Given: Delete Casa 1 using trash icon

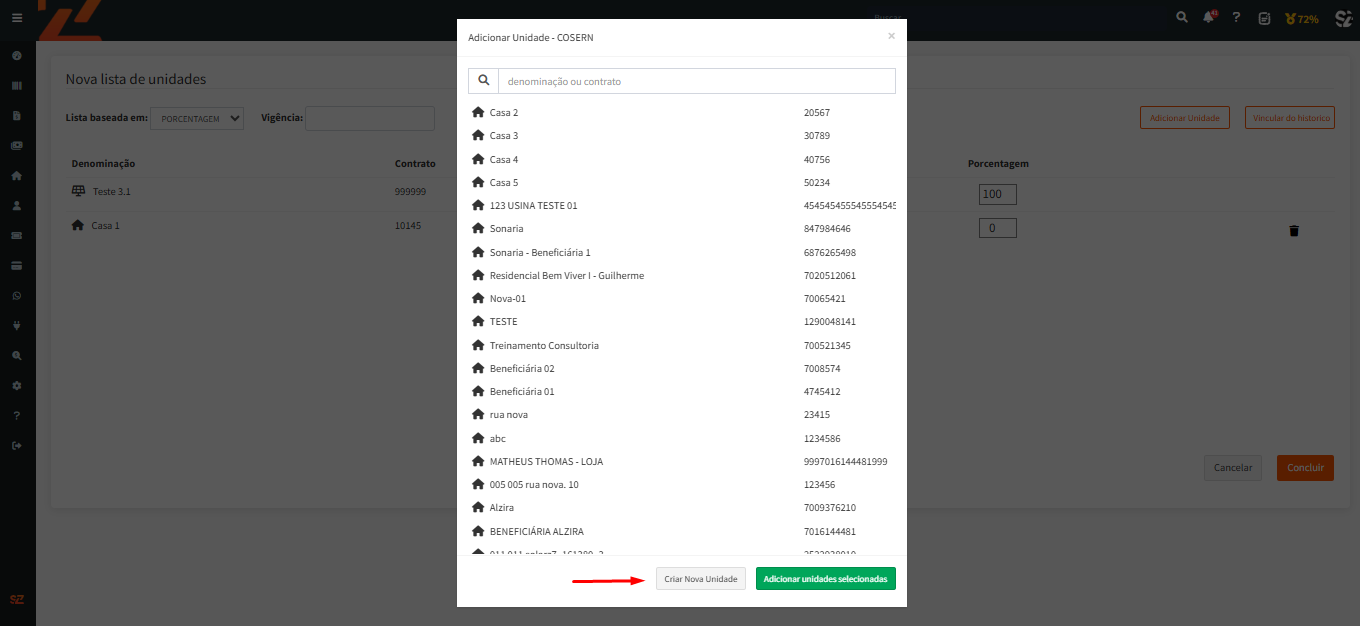Looking at the screenshot, I should [1294, 230].
